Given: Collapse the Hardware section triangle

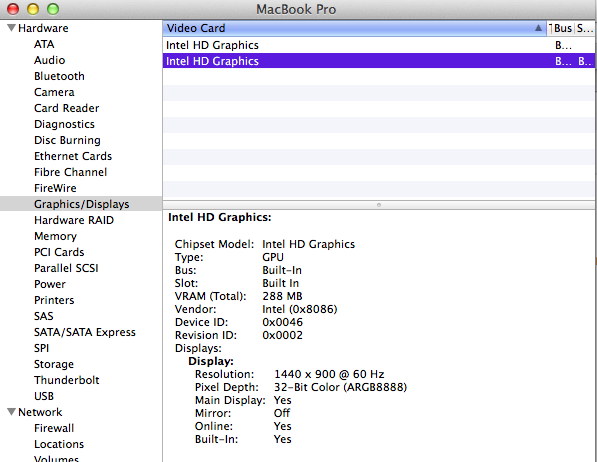Looking at the screenshot, I should click(x=11, y=28).
